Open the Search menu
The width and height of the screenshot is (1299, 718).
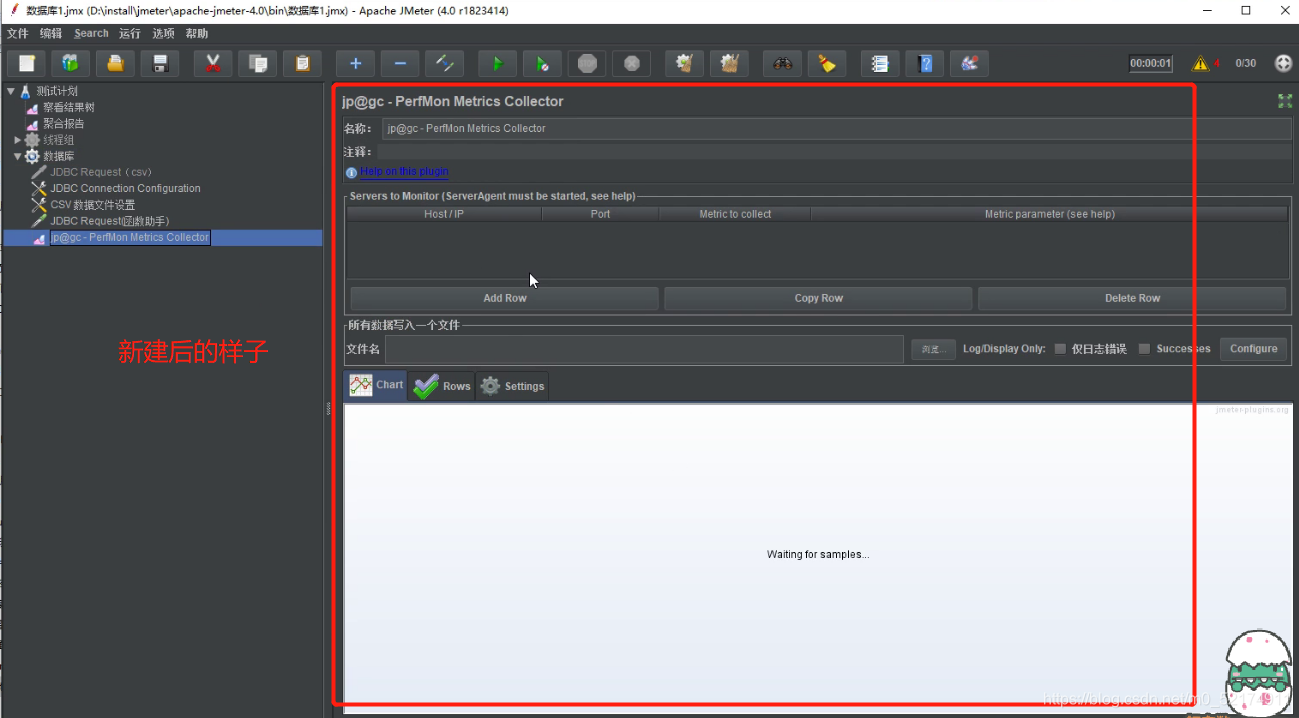[91, 33]
